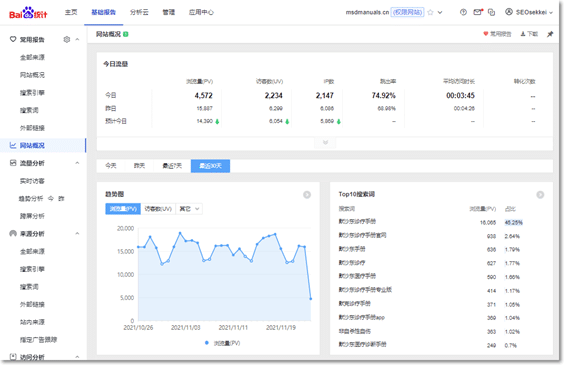Open the site switcher dropdown arrow
Viewport: 564px width, 365px height.
pyautogui.click(x=440, y=13)
